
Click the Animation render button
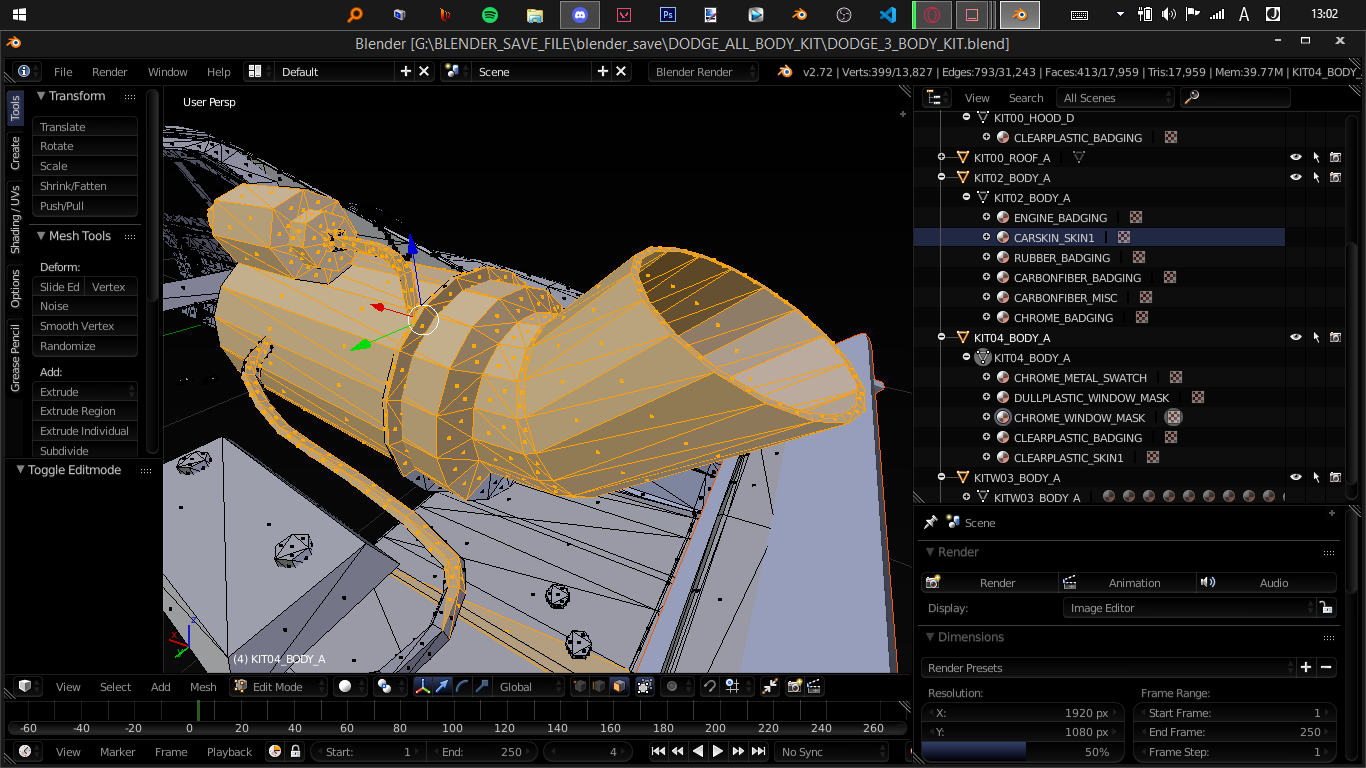tap(1127, 582)
